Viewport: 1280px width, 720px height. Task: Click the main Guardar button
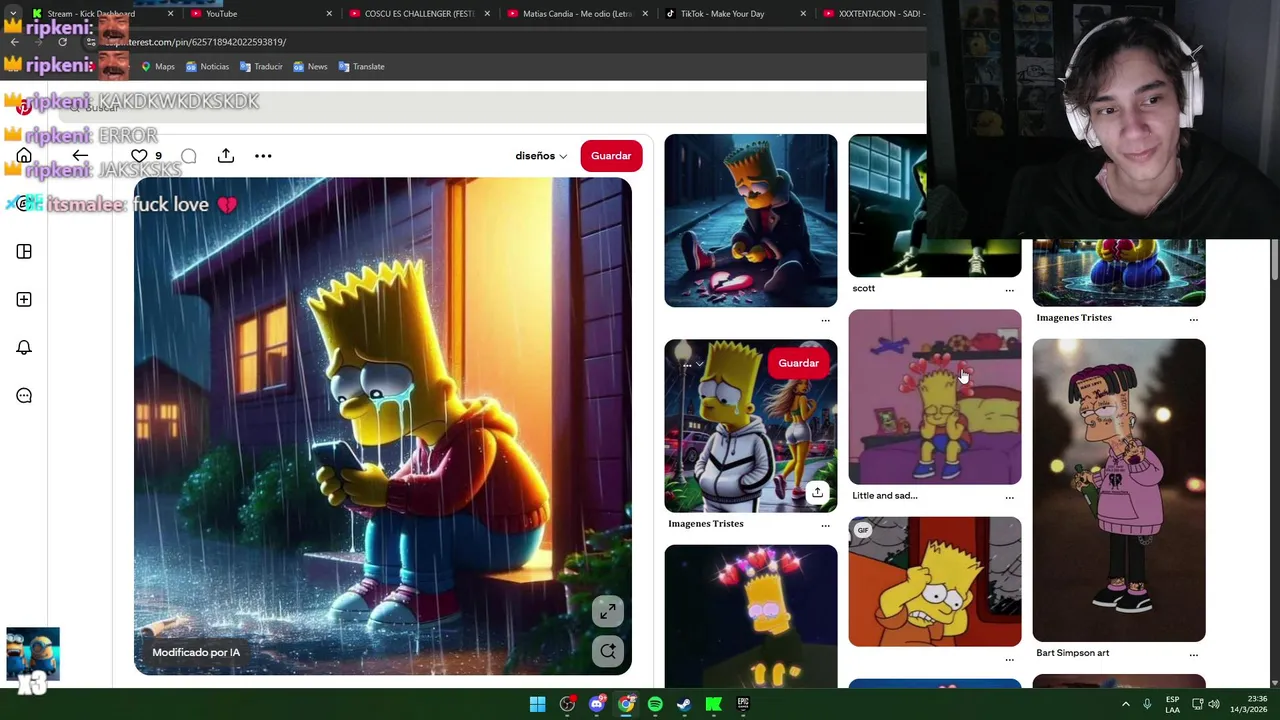pyautogui.click(x=611, y=156)
